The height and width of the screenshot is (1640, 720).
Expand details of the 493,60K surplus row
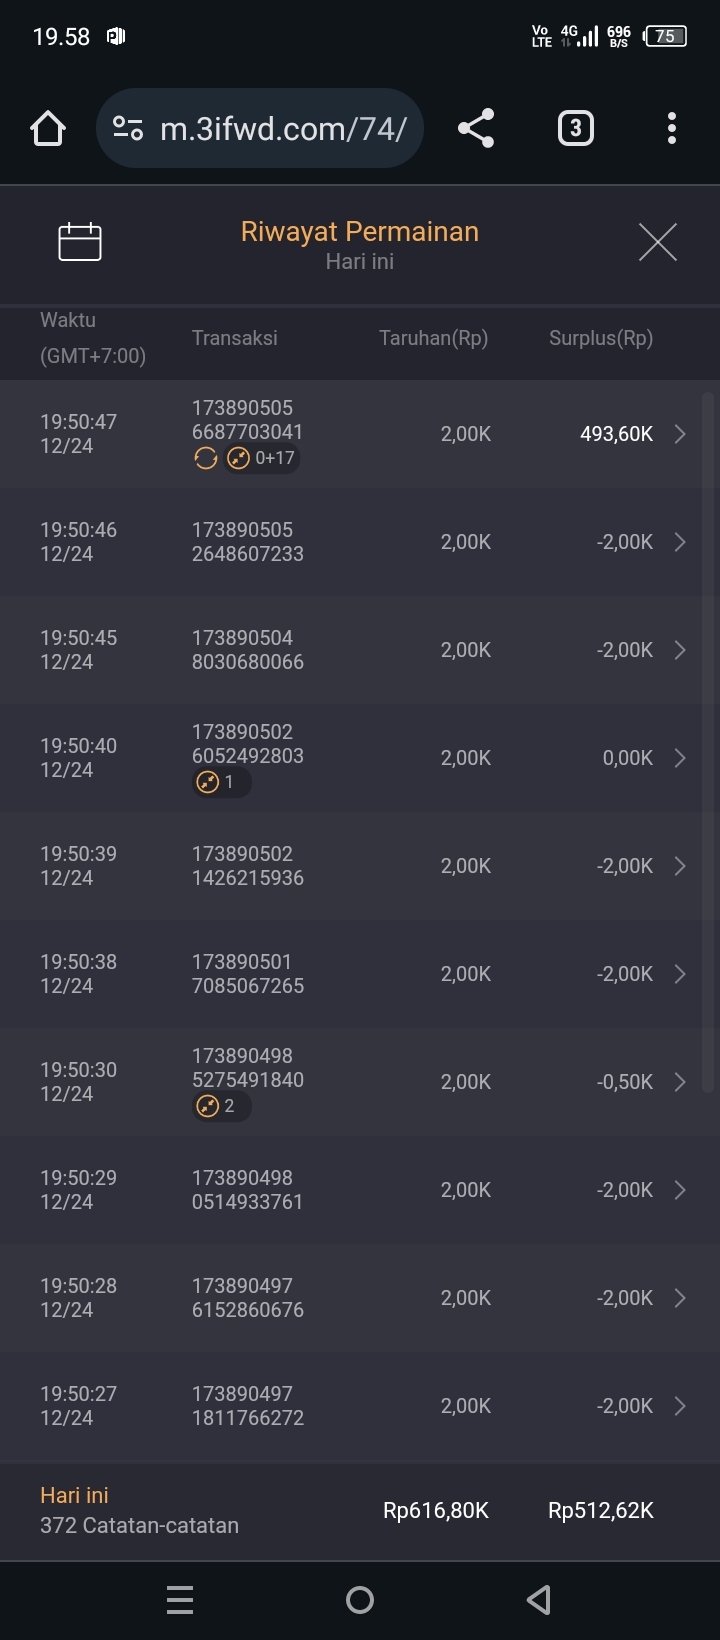[680, 434]
